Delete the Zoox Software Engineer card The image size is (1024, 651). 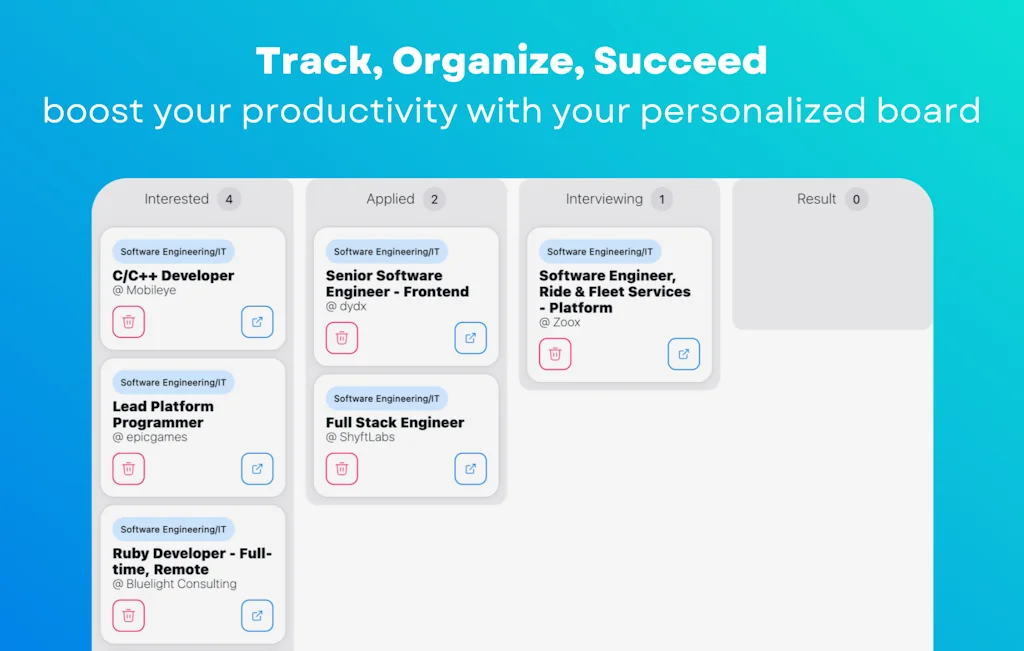click(555, 354)
